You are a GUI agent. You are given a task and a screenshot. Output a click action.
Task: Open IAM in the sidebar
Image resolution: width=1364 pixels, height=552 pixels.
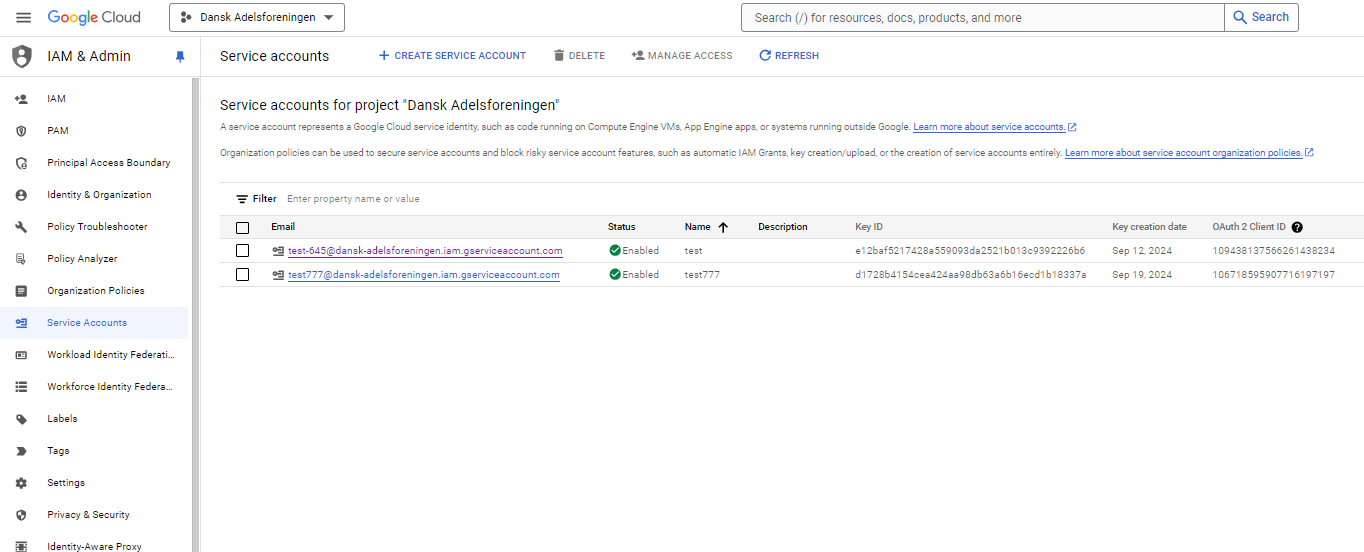point(56,99)
